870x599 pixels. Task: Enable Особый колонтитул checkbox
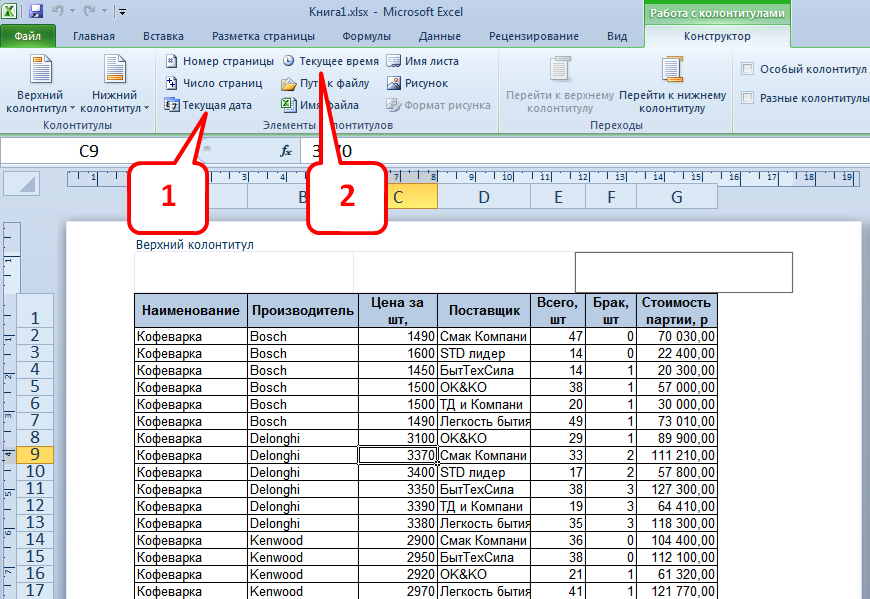coord(748,69)
